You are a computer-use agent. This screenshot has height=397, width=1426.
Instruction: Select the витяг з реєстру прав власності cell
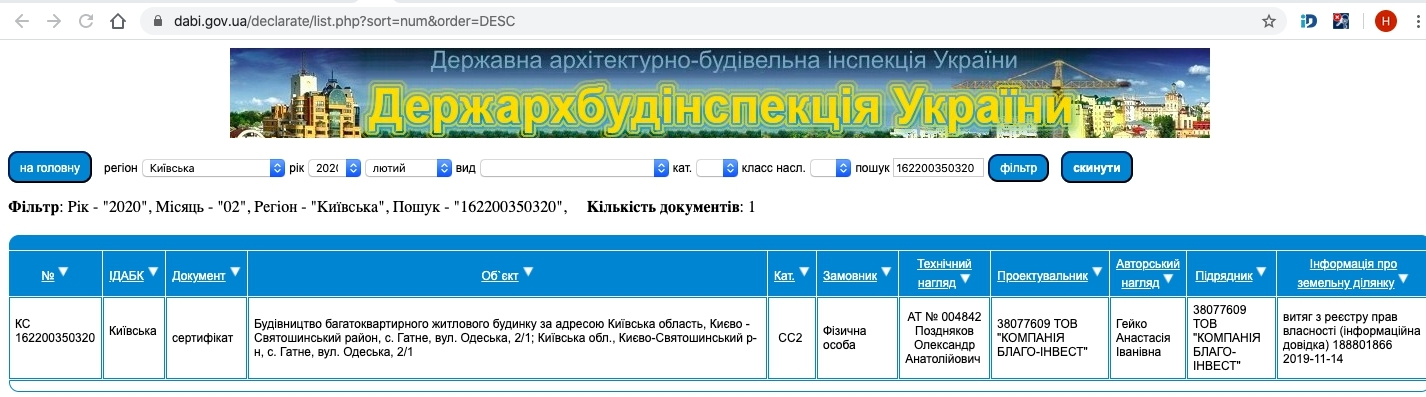click(x=1352, y=338)
